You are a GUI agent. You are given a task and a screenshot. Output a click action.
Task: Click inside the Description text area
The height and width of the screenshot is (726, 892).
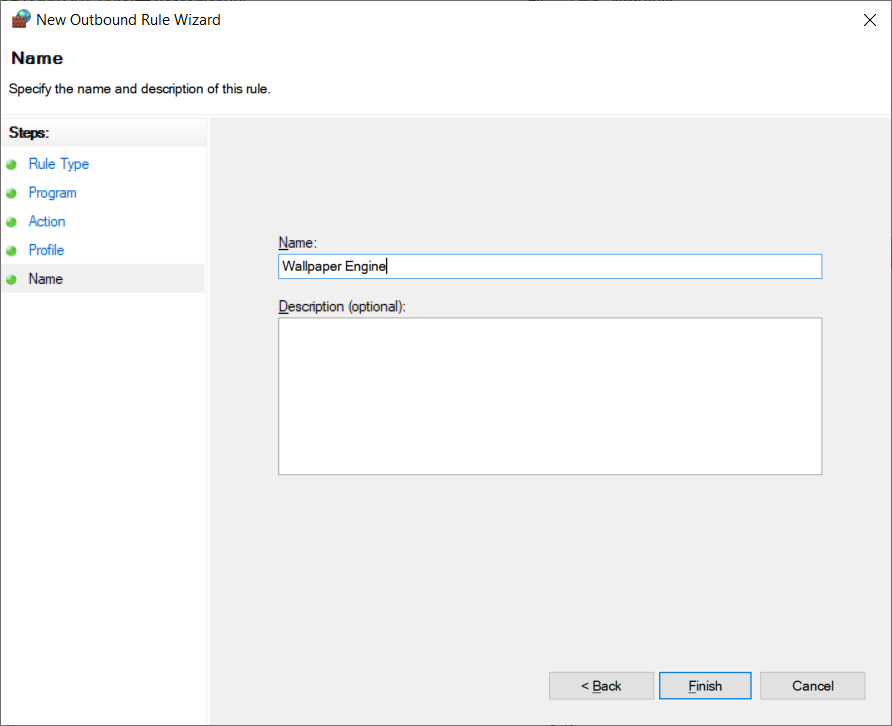[x=549, y=396]
